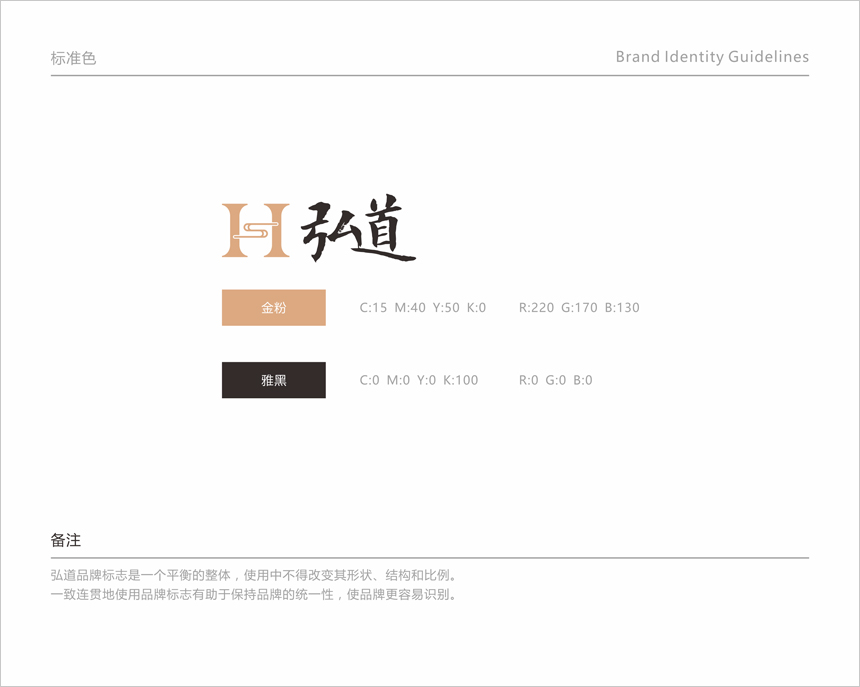Click the K:100 value for 雅黑
The width and height of the screenshot is (860, 687).
tap(461, 380)
